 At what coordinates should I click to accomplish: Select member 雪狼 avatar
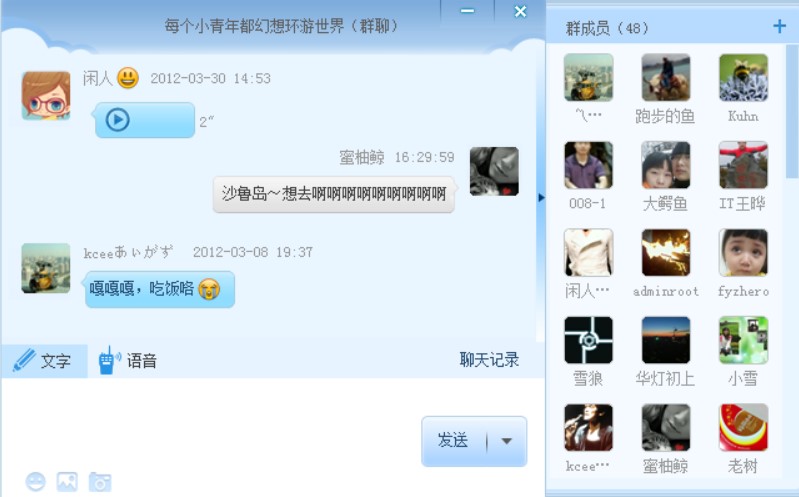pos(588,340)
